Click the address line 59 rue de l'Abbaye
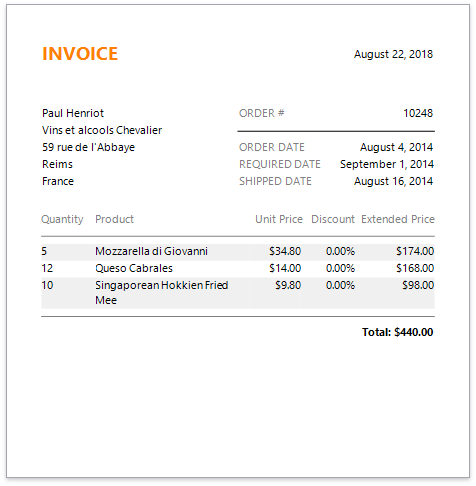Screen dimensions: 476x486 point(88,147)
